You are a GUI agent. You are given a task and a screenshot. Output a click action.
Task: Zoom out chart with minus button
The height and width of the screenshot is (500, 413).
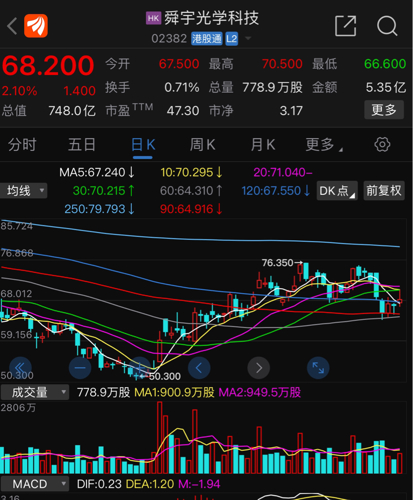click(x=80, y=368)
